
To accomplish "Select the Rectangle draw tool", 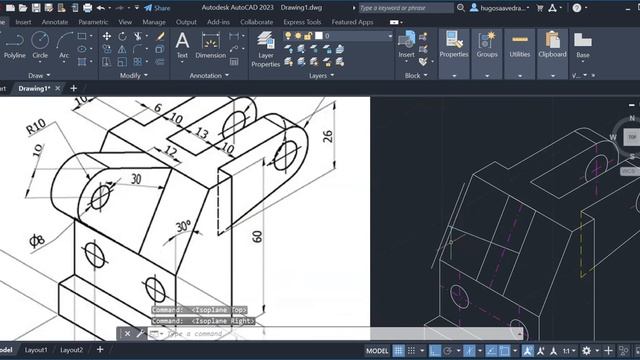I will click(82, 36).
